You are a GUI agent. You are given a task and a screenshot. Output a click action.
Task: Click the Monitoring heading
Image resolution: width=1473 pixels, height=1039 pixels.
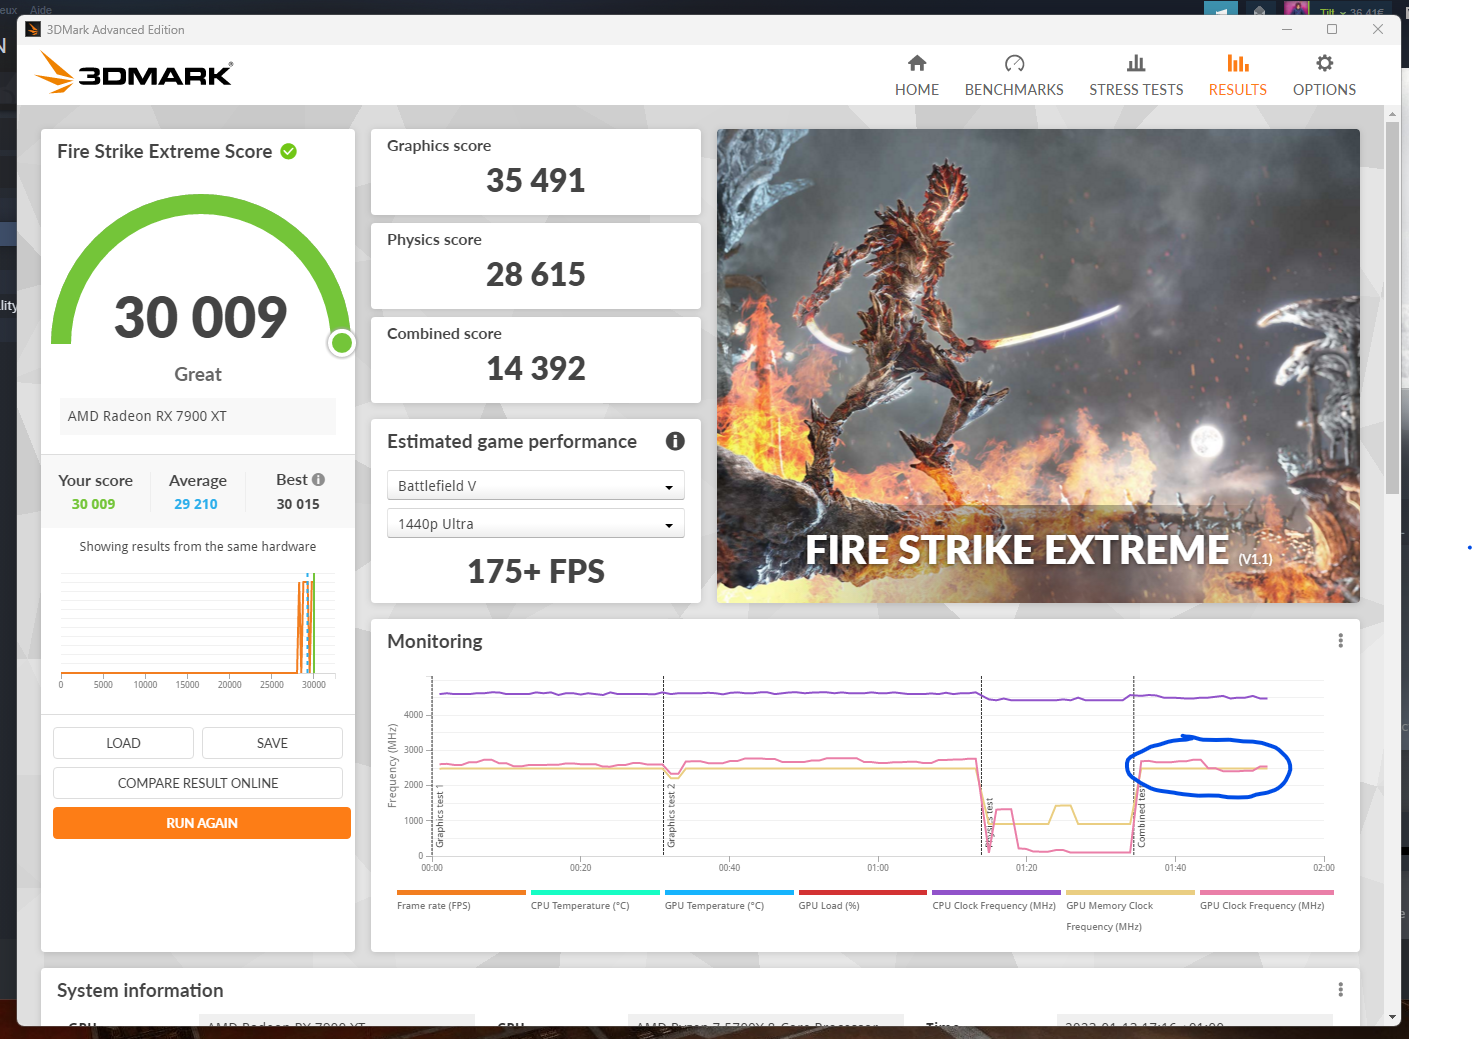tap(435, 641)
